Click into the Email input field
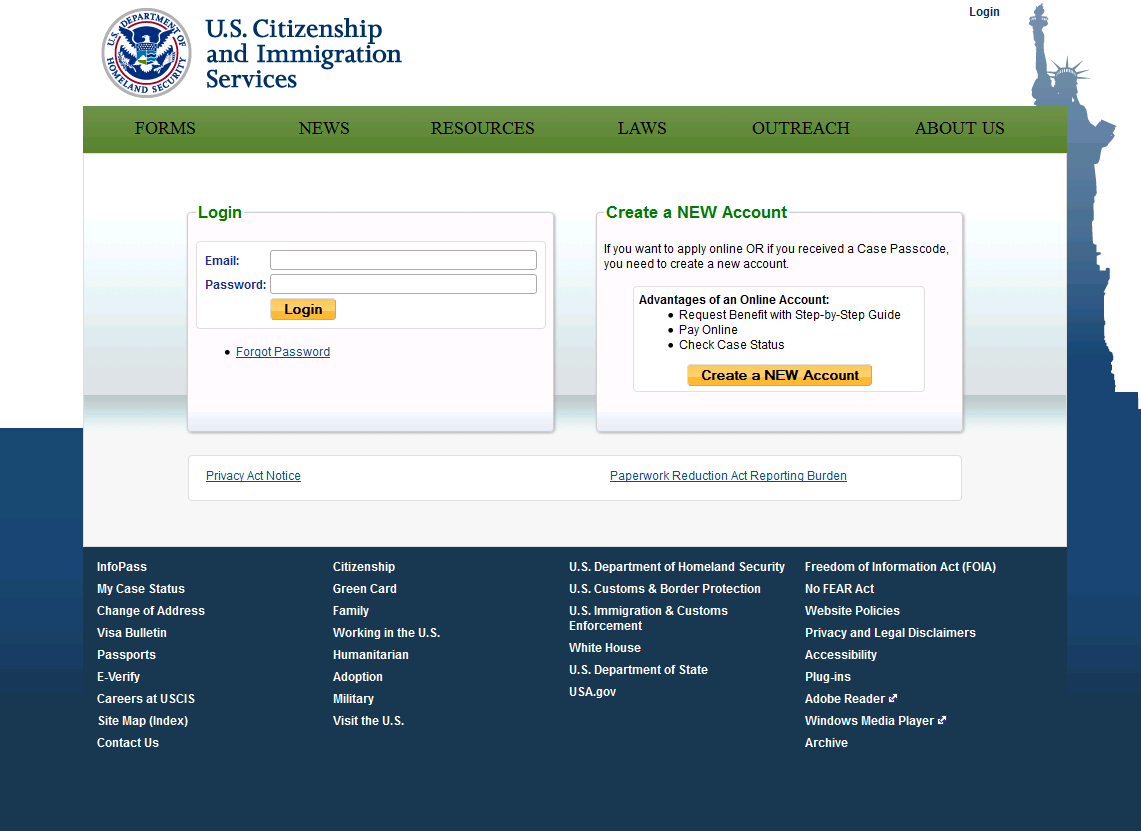The height and width of the screenshot is (831, 1141). [403, 260]
